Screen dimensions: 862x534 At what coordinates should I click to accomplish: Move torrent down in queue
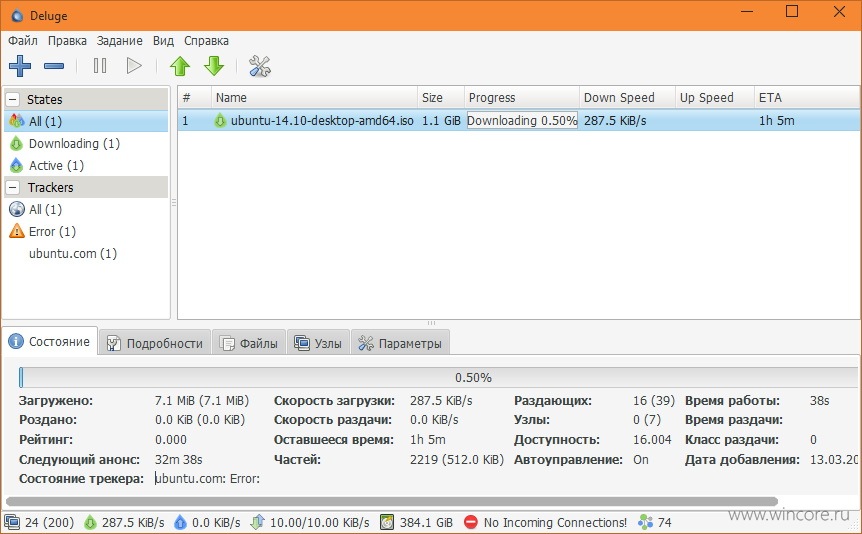pos(214,66)
